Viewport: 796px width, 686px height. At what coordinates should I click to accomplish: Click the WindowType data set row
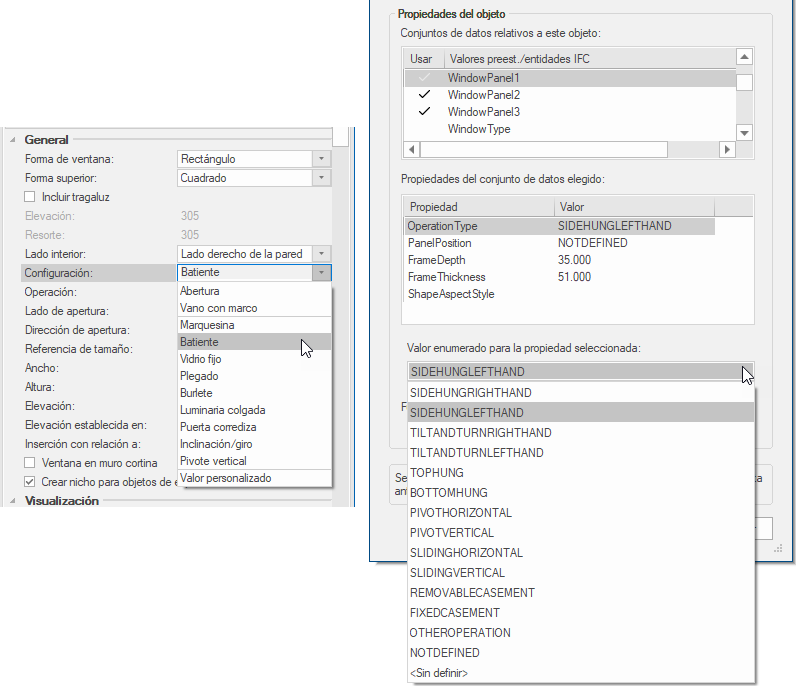(479, 129)
